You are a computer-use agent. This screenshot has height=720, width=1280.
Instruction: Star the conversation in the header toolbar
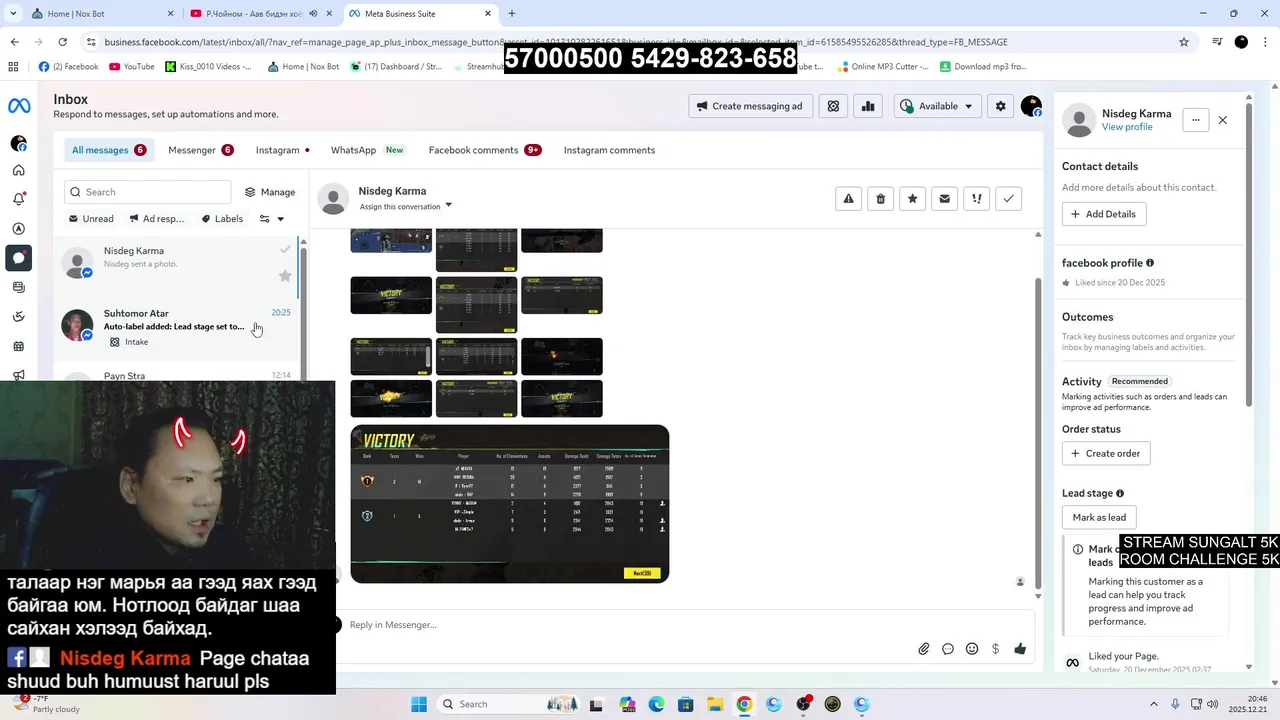pyautogui.click(x=912, y=199)
